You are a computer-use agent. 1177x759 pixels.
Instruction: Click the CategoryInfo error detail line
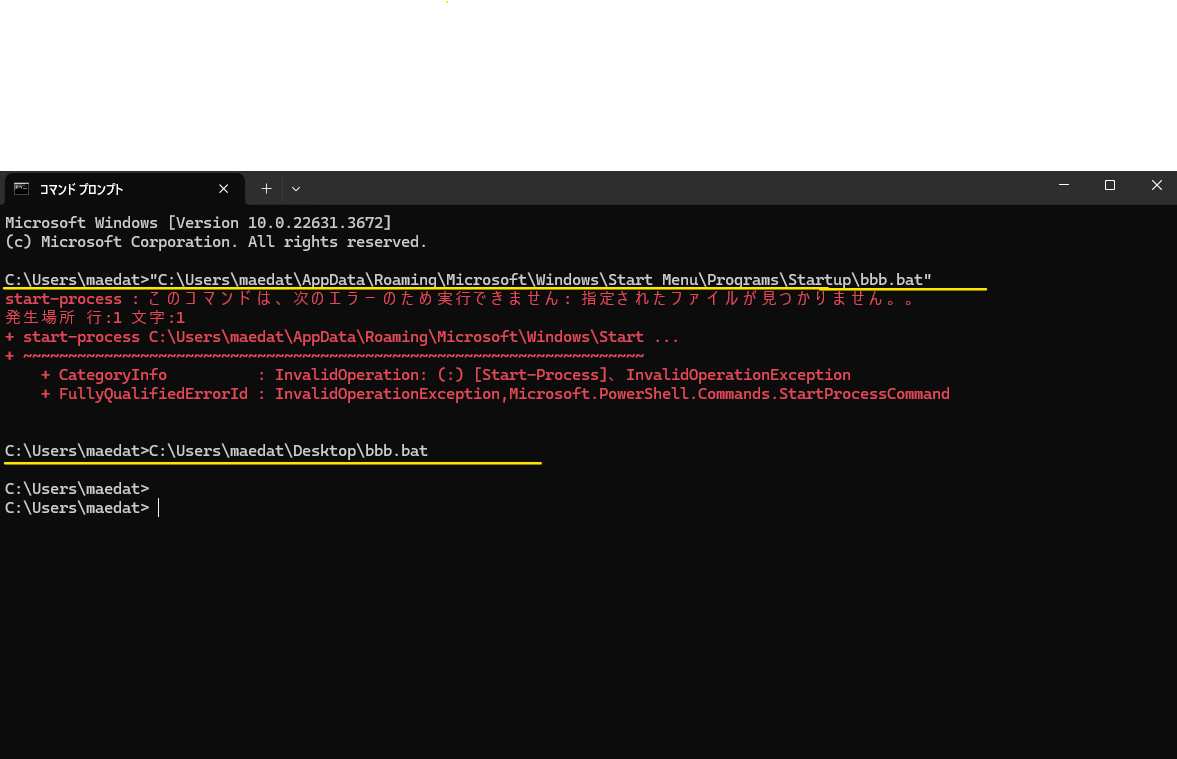(x=445, y=375)
